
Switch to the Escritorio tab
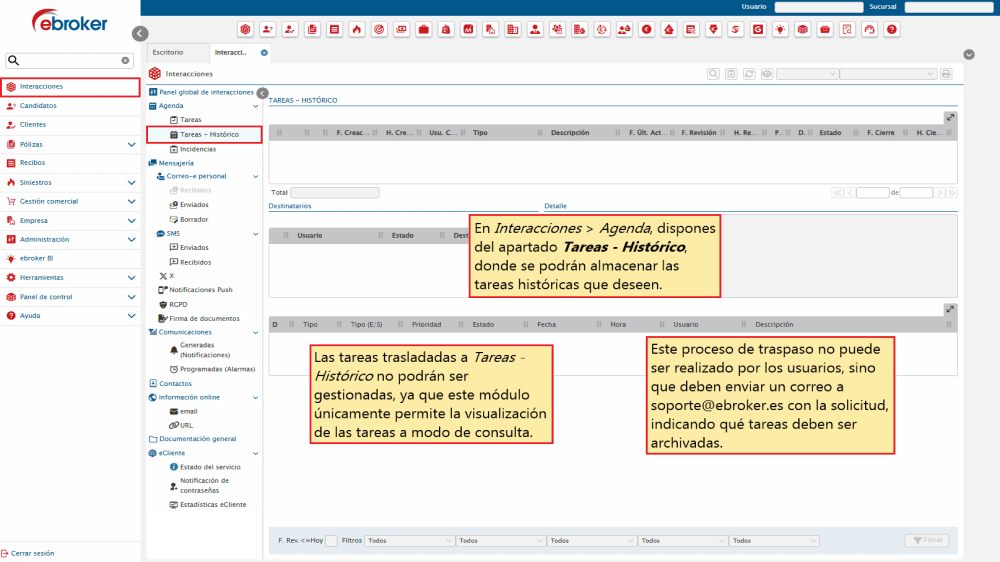tap(168, 52)
